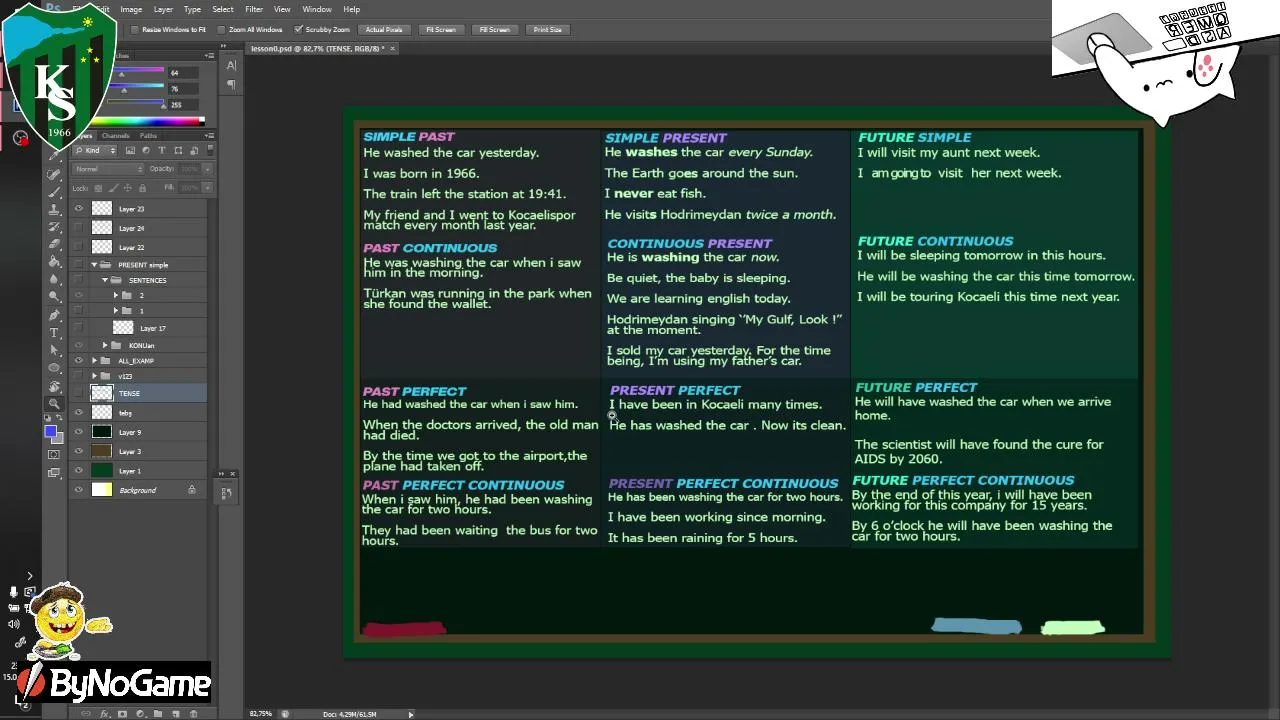Click the lock icon on Background layer

point(192,490)
